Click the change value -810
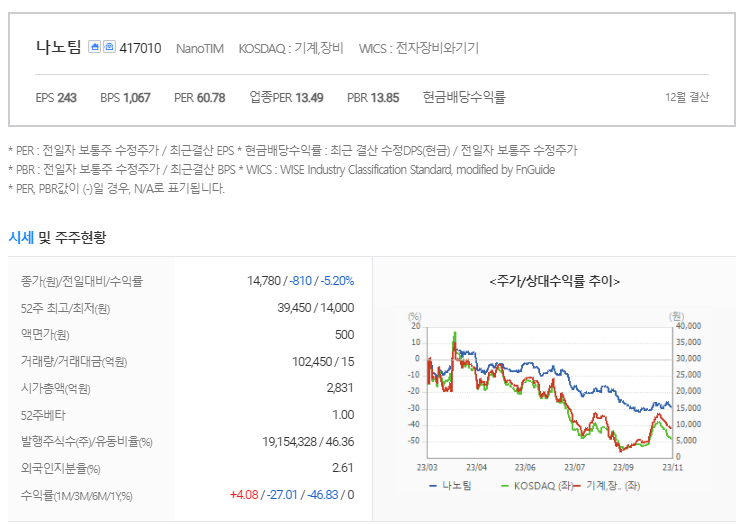 [x=300, y=281]
